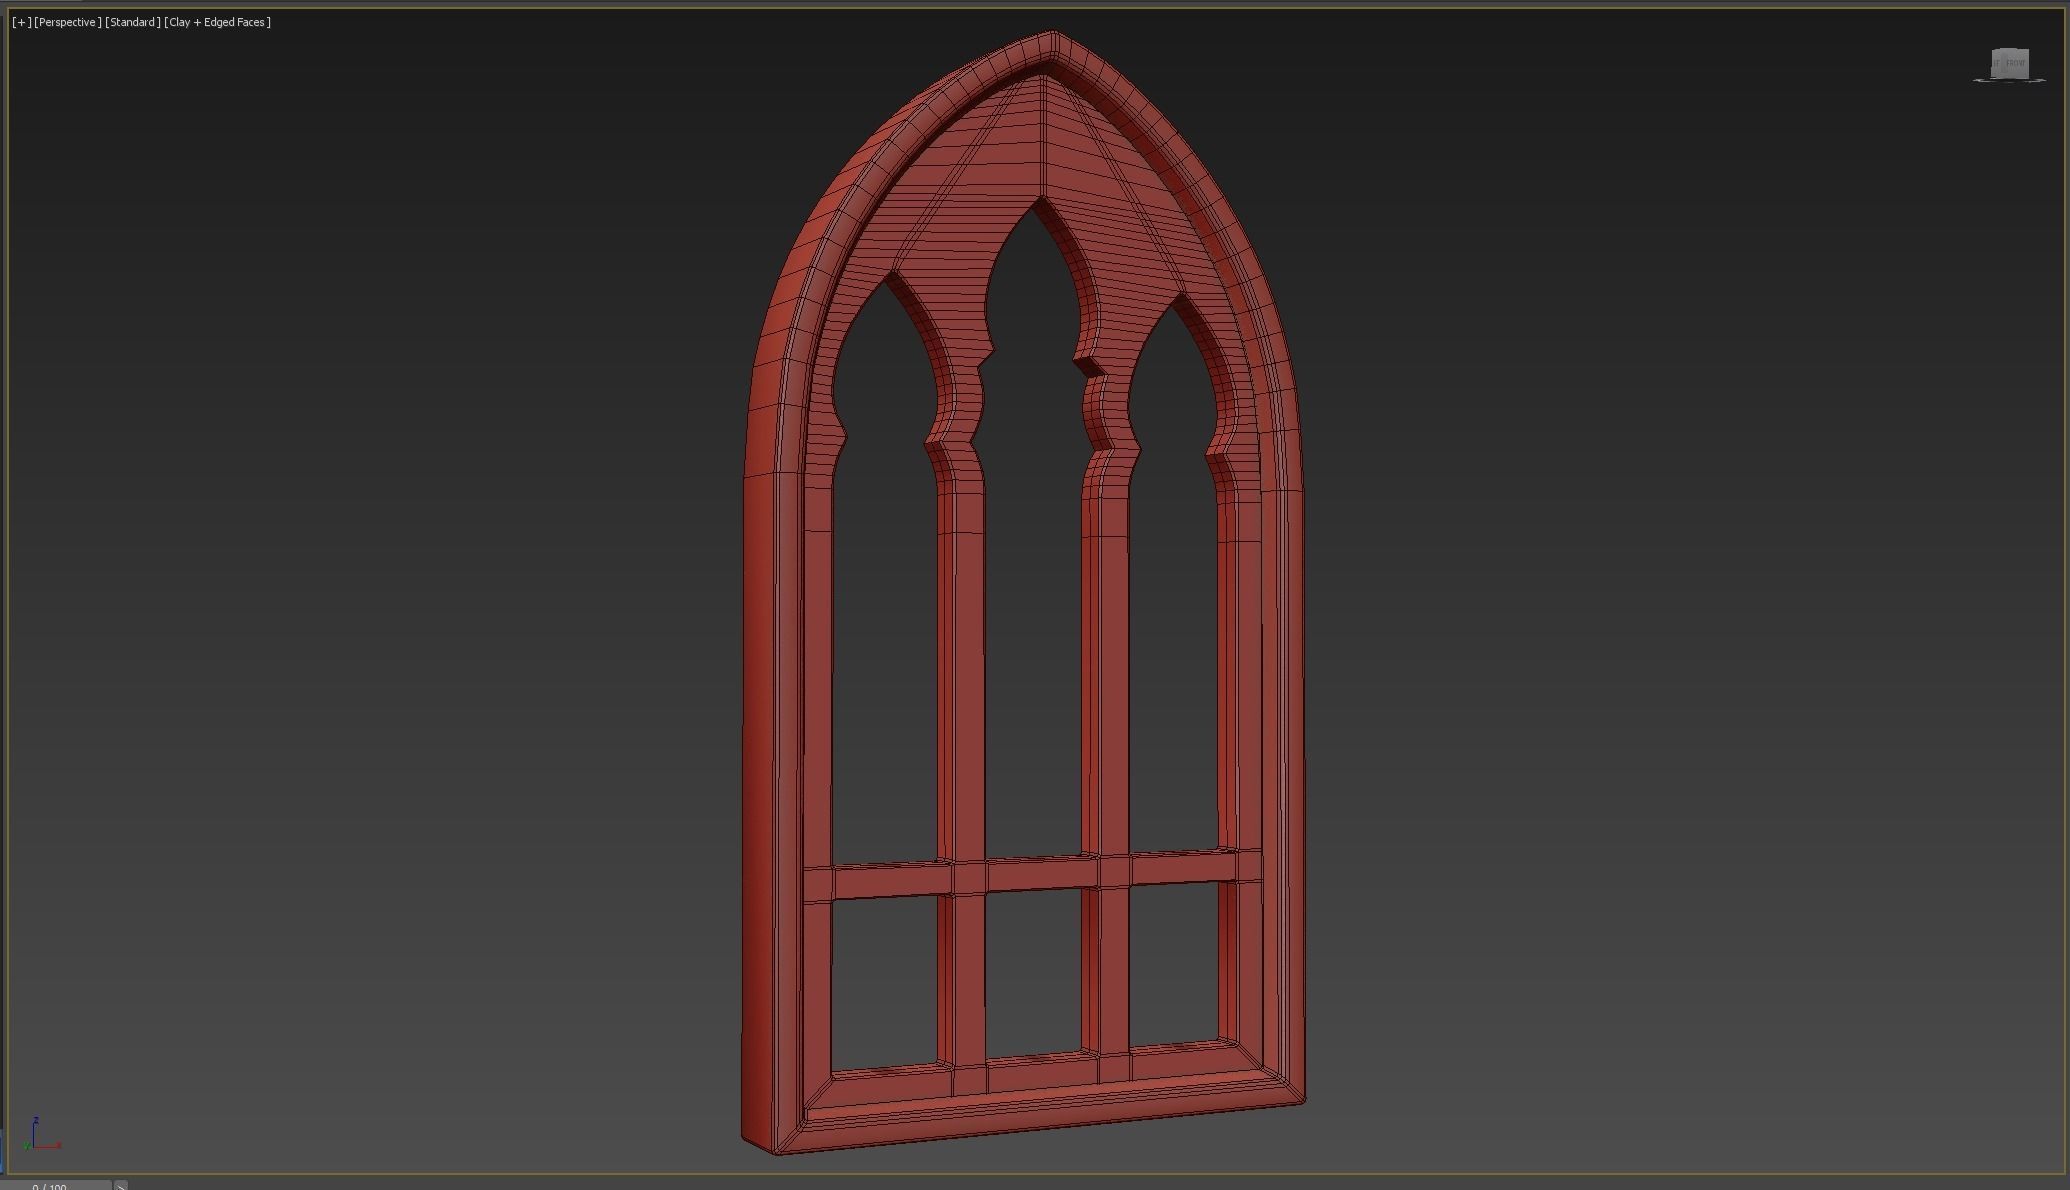
Task: Click a top corner of the ViewCube
Action: coord(1995,49)
